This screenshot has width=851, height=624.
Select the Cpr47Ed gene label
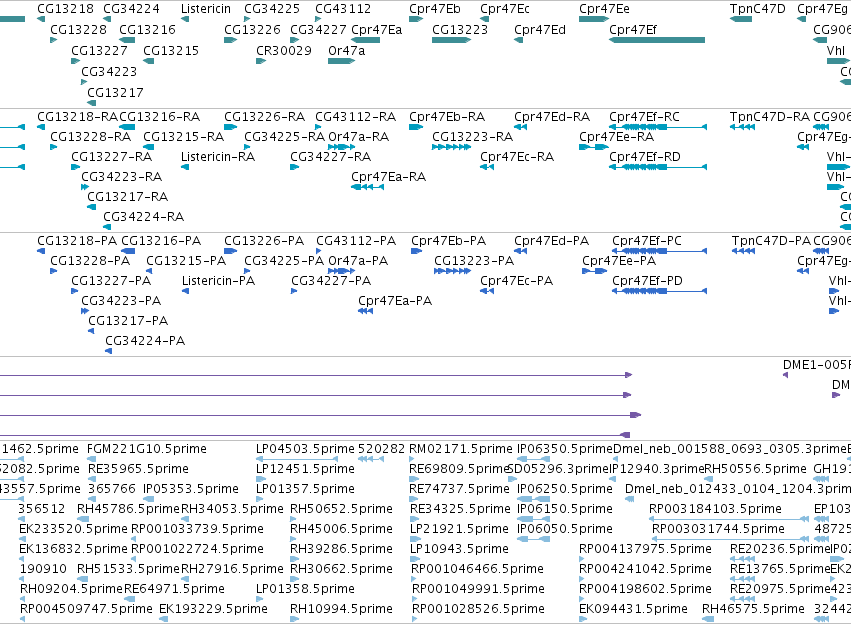(540, 30)
